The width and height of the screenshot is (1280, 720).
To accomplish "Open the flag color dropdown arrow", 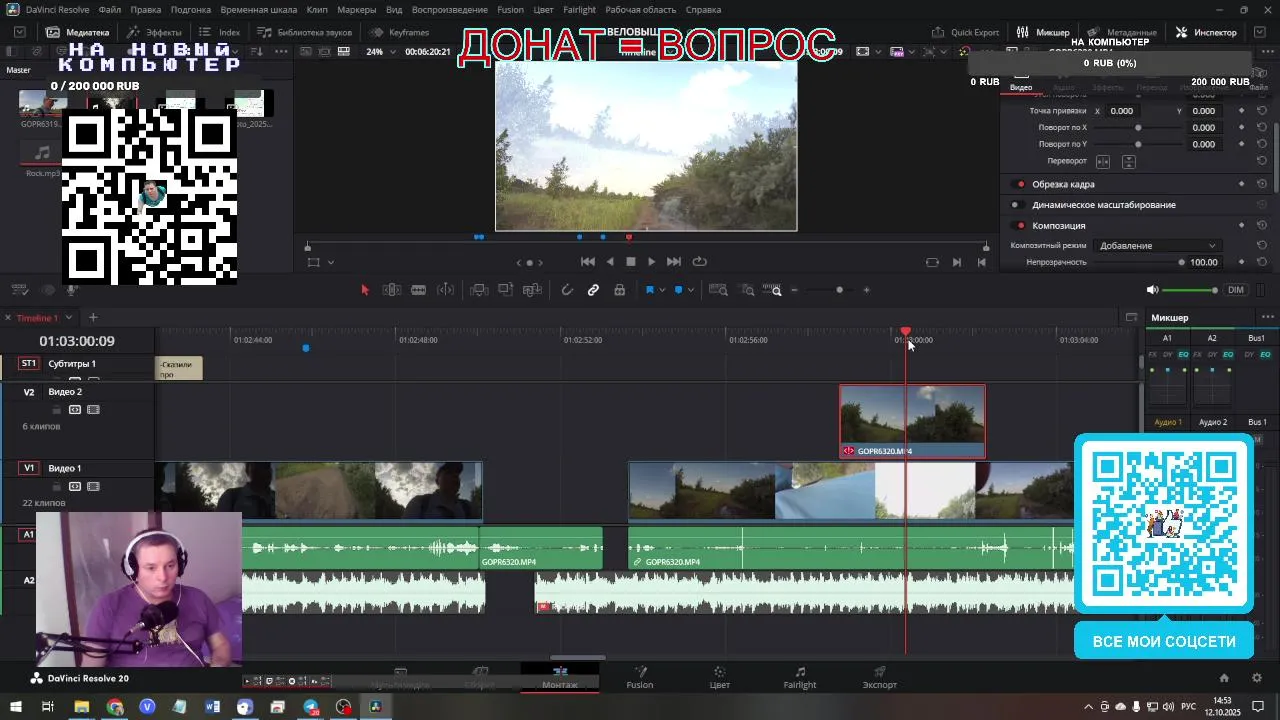I will click(x=661, y=291).
